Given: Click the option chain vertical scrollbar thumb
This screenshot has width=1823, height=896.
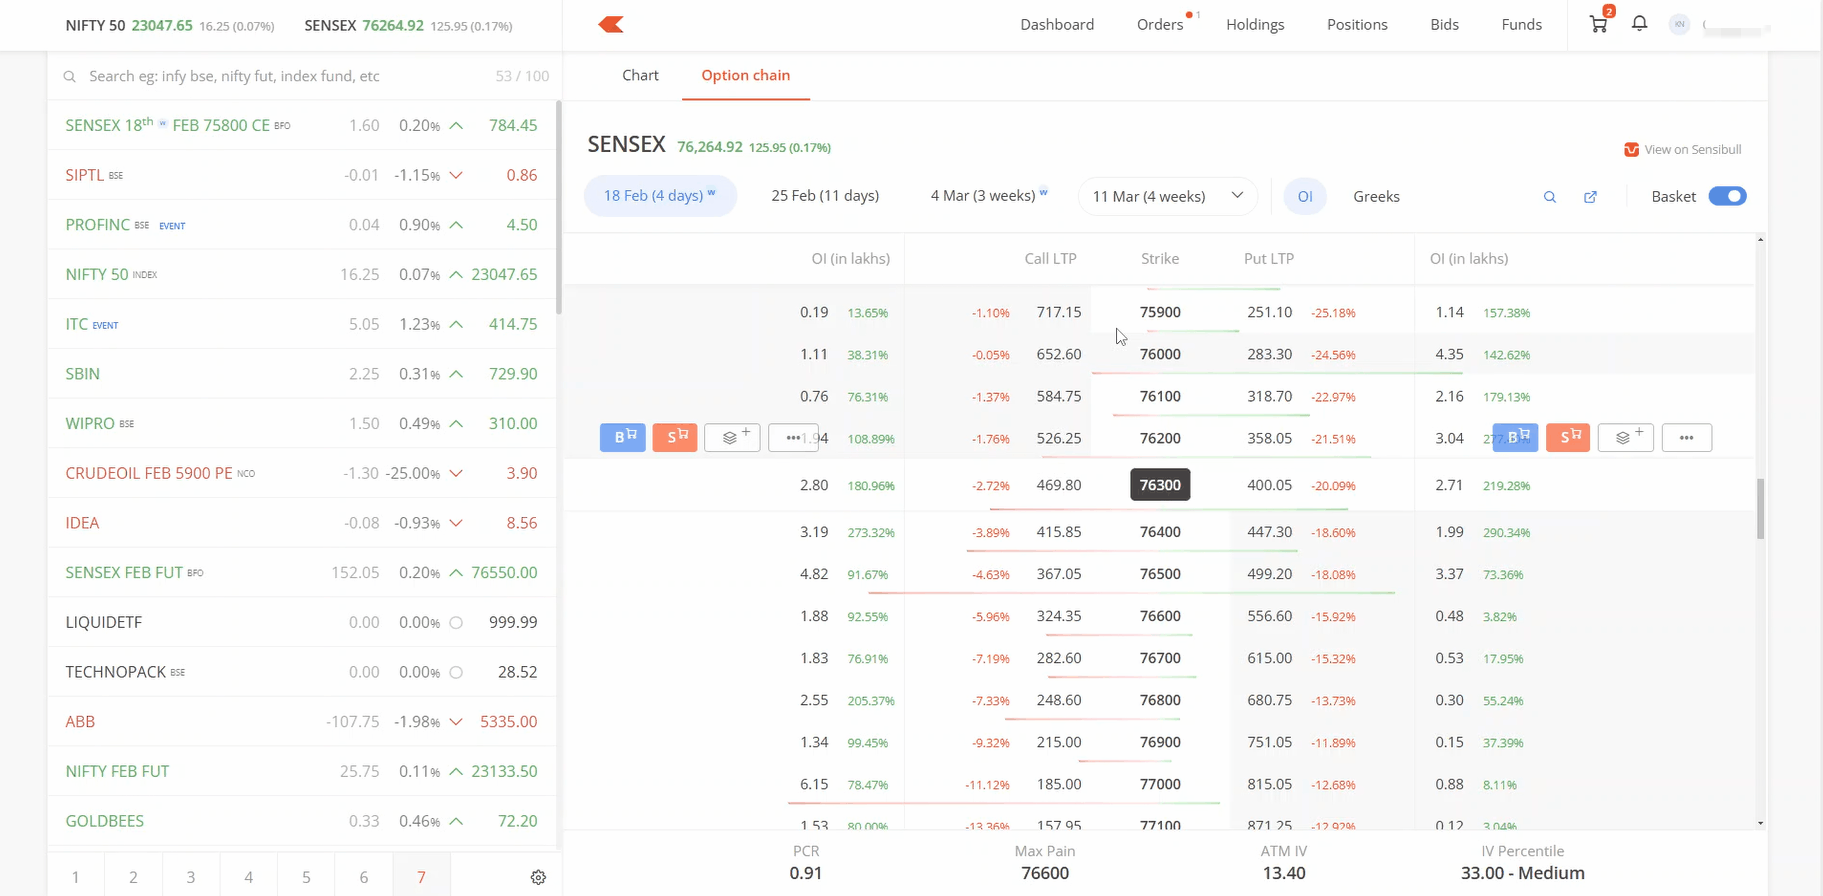Looking at the screenshot, I should tap(1760, 508).
